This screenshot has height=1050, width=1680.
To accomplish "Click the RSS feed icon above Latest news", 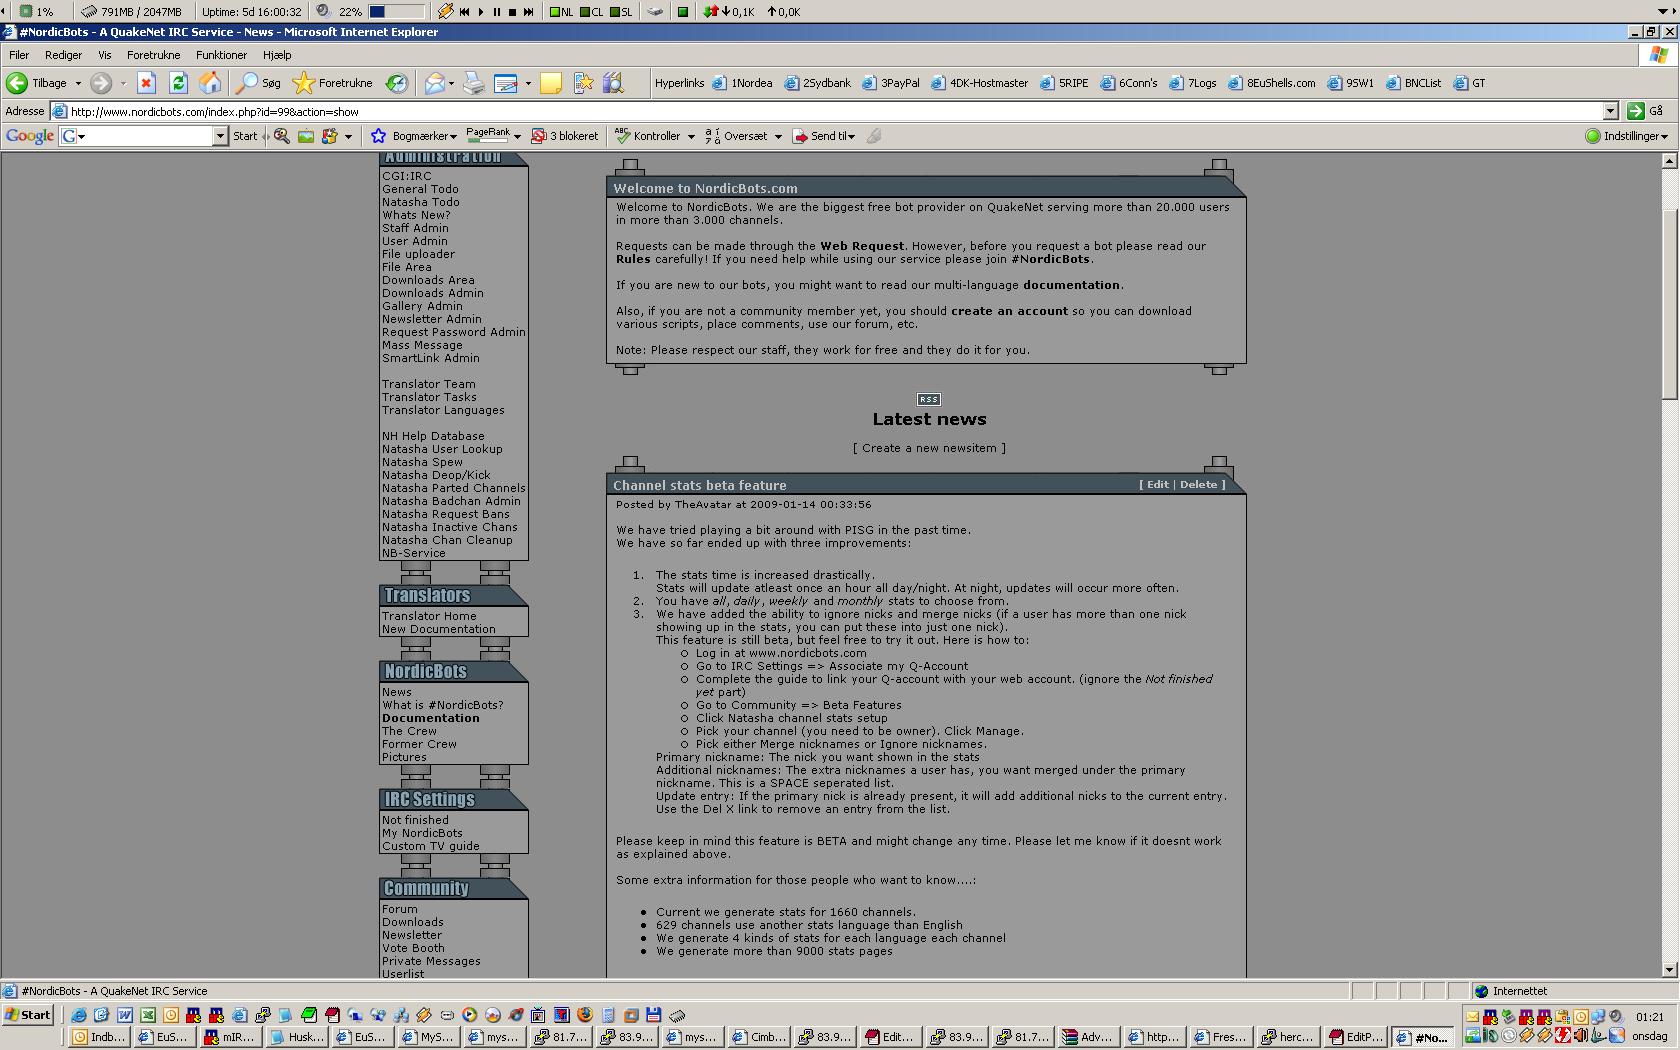I will 928,399.
